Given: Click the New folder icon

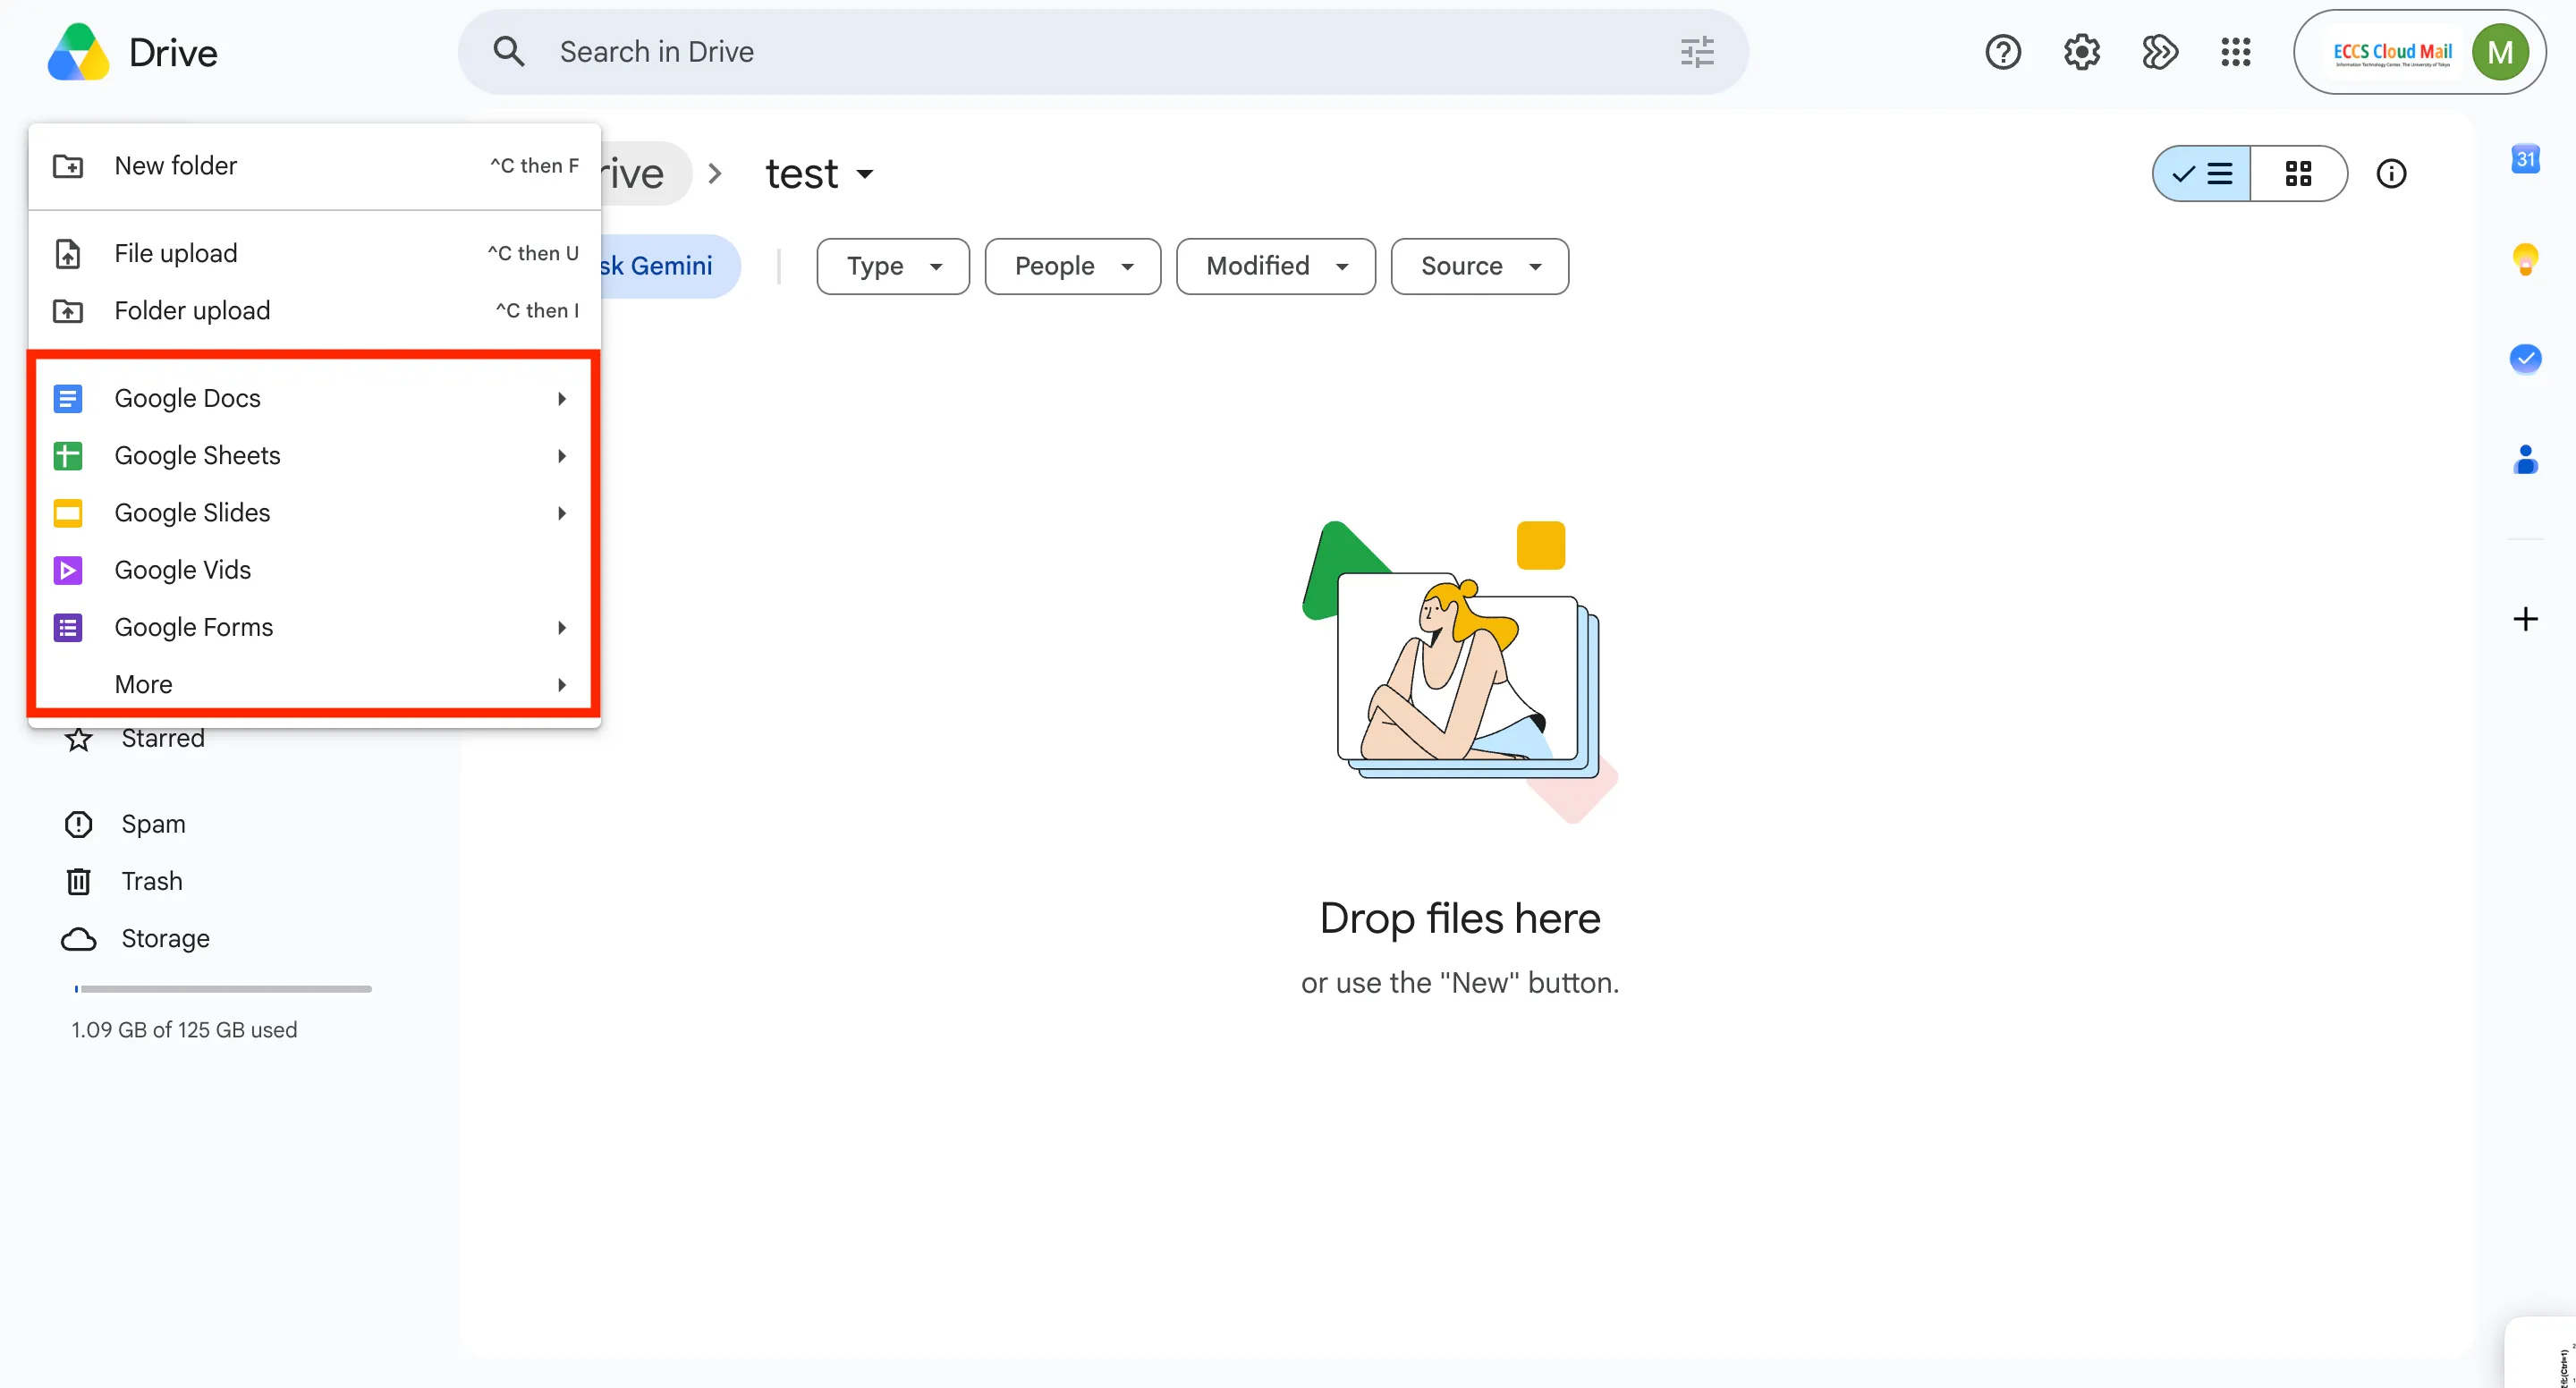Looking at the screenshot, I should [x=68, y=166].
